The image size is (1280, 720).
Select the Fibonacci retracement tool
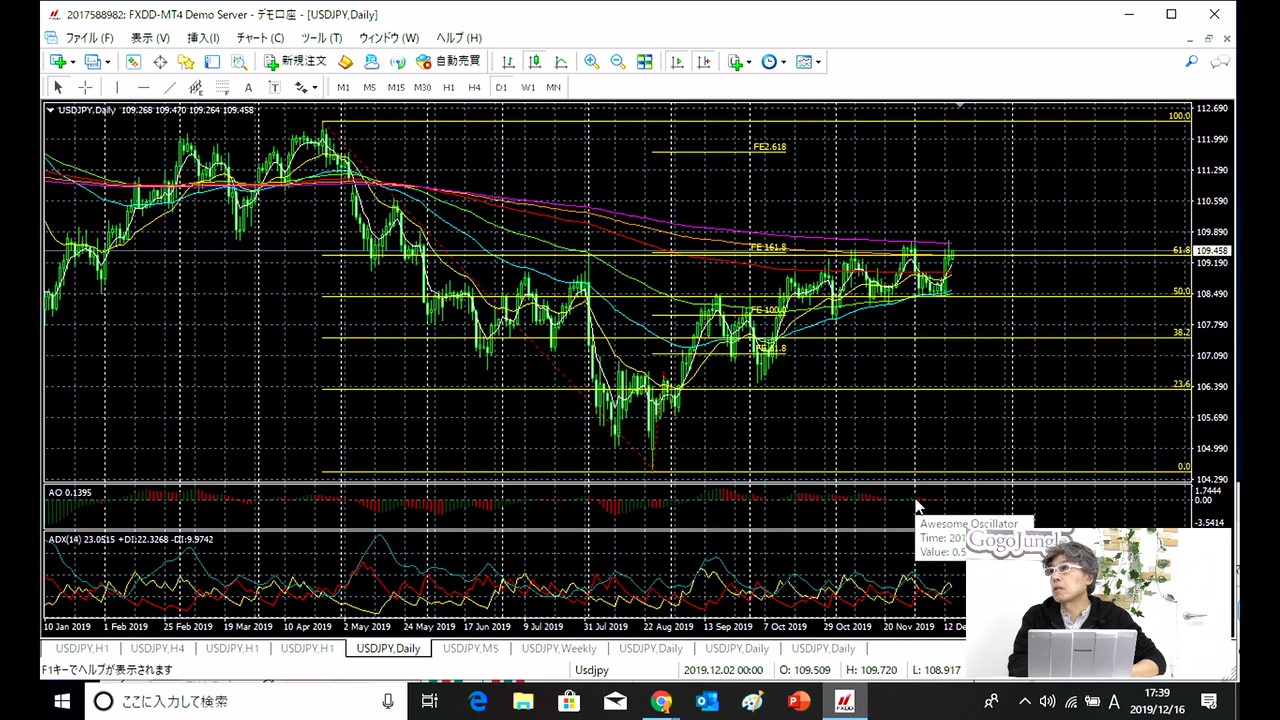click(x=222, y=87)
